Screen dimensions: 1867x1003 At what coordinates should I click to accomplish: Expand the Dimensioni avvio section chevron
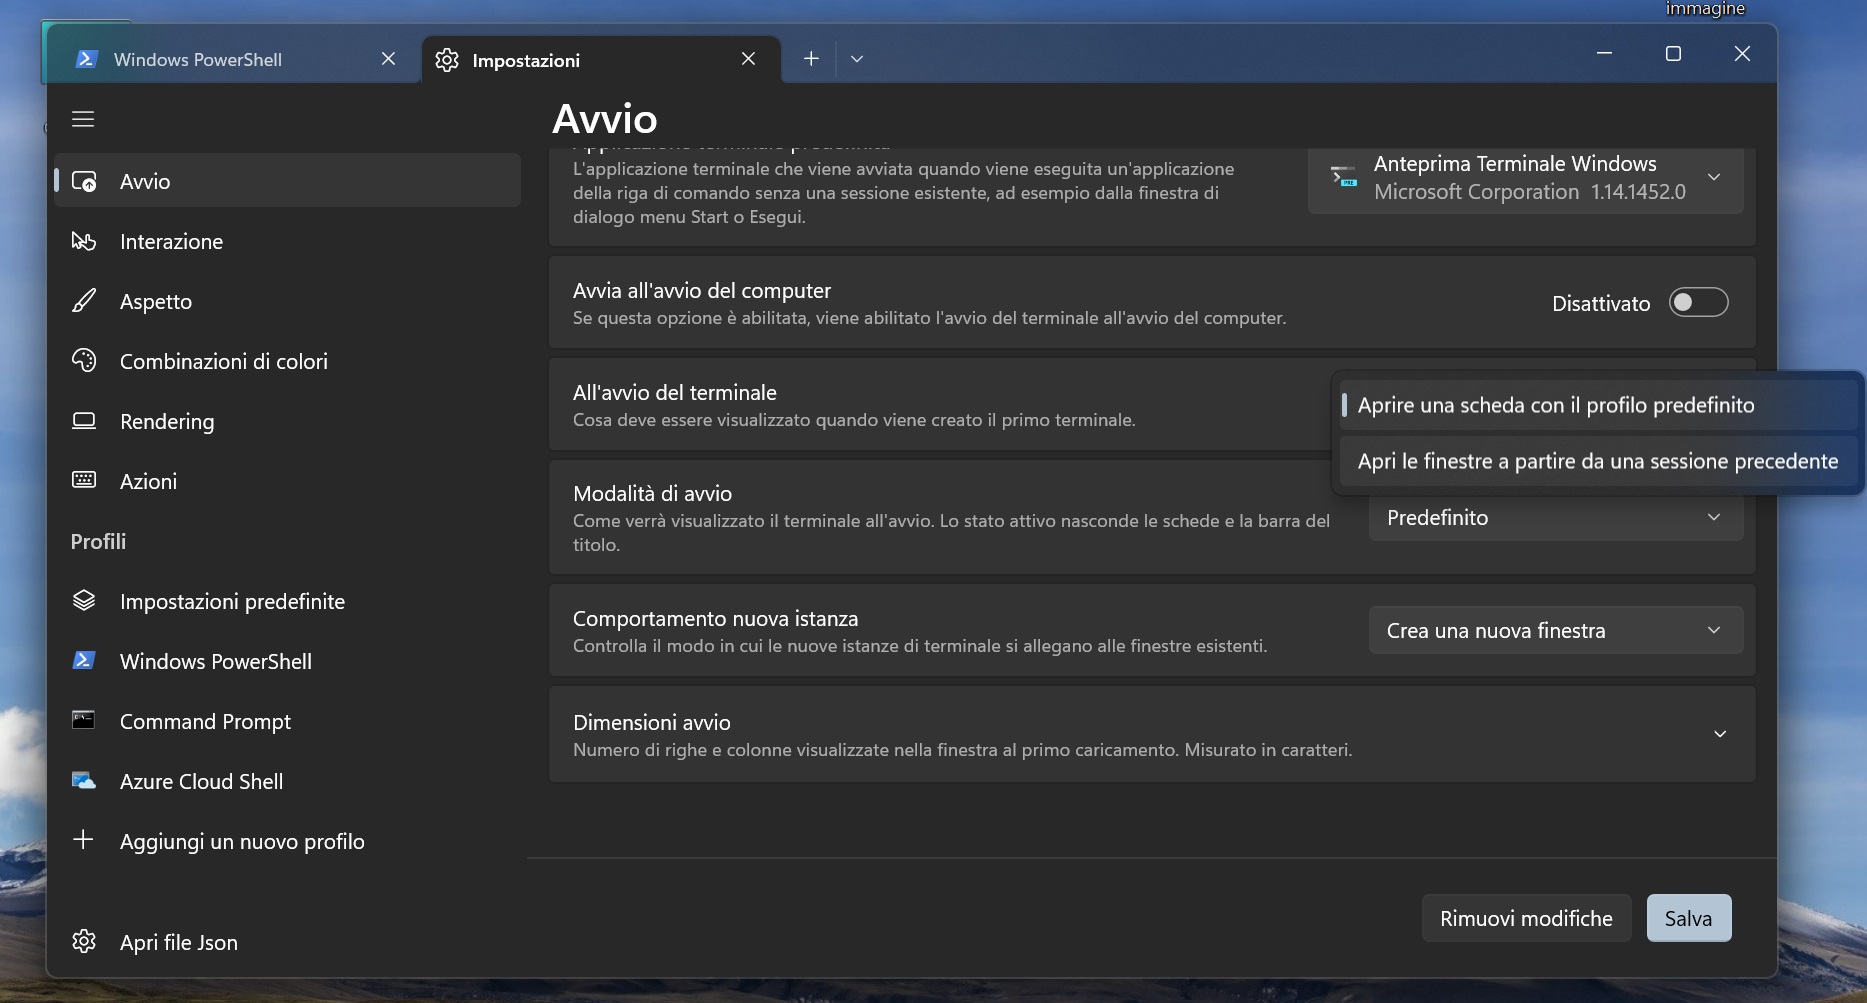[x=1720, y=734]
